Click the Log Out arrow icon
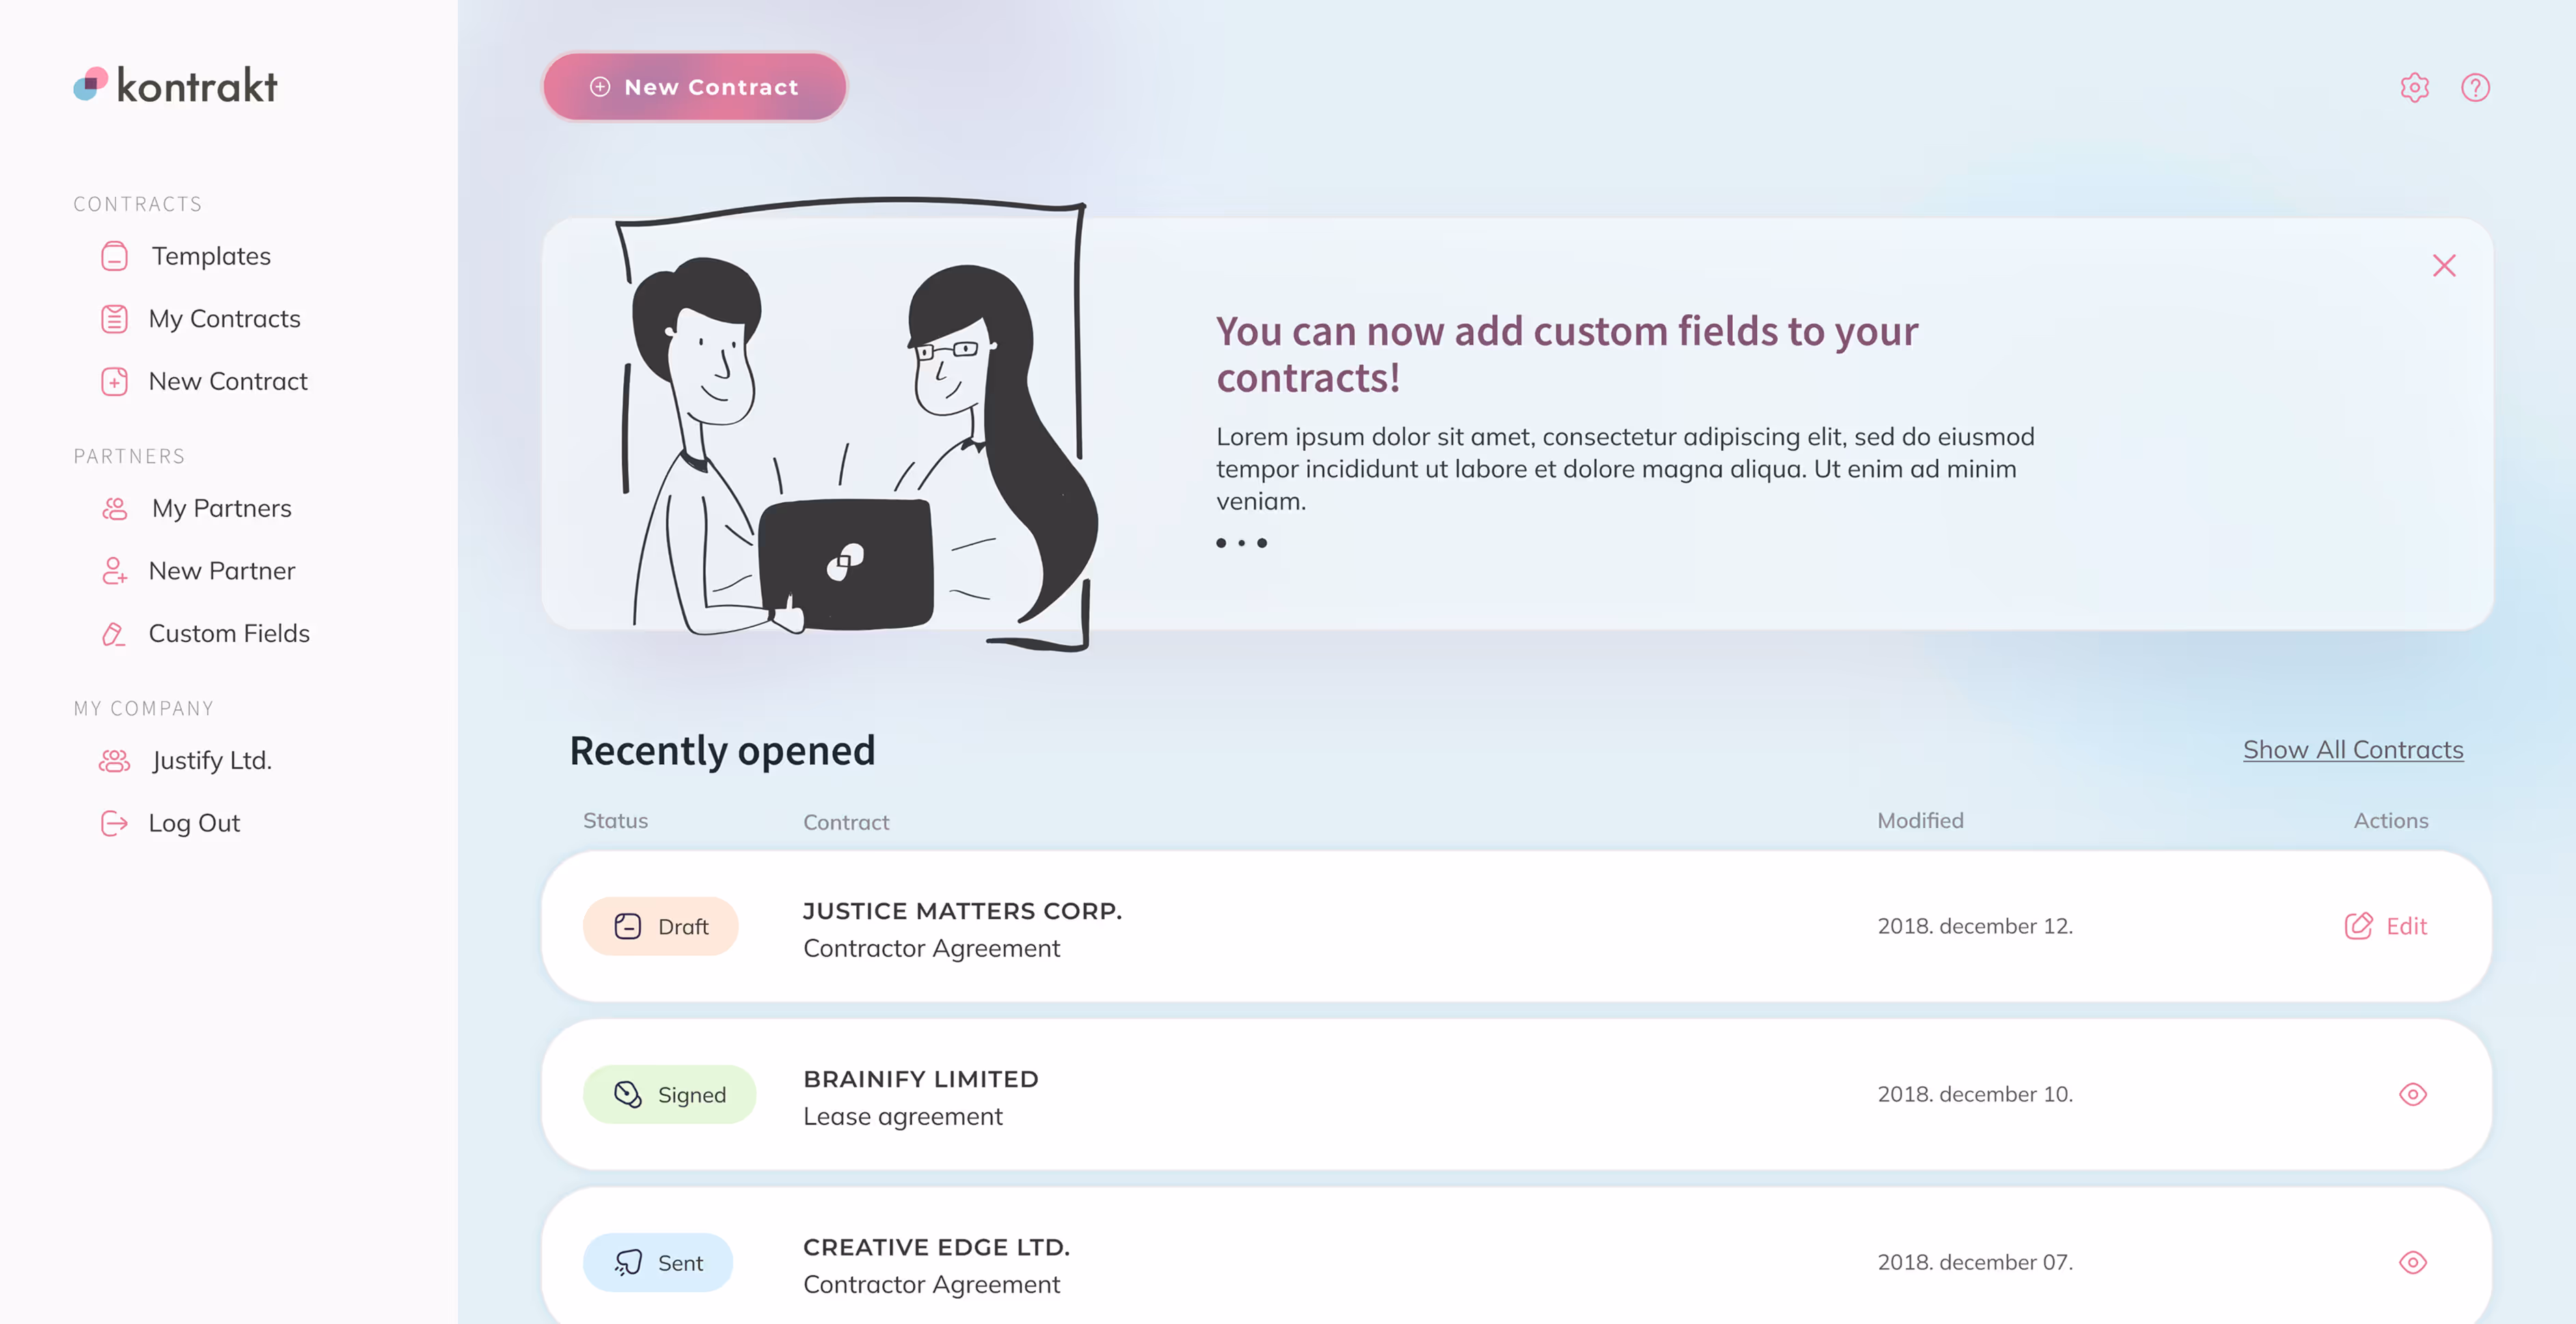2576x1324 pixels. (x=115, y=823)
